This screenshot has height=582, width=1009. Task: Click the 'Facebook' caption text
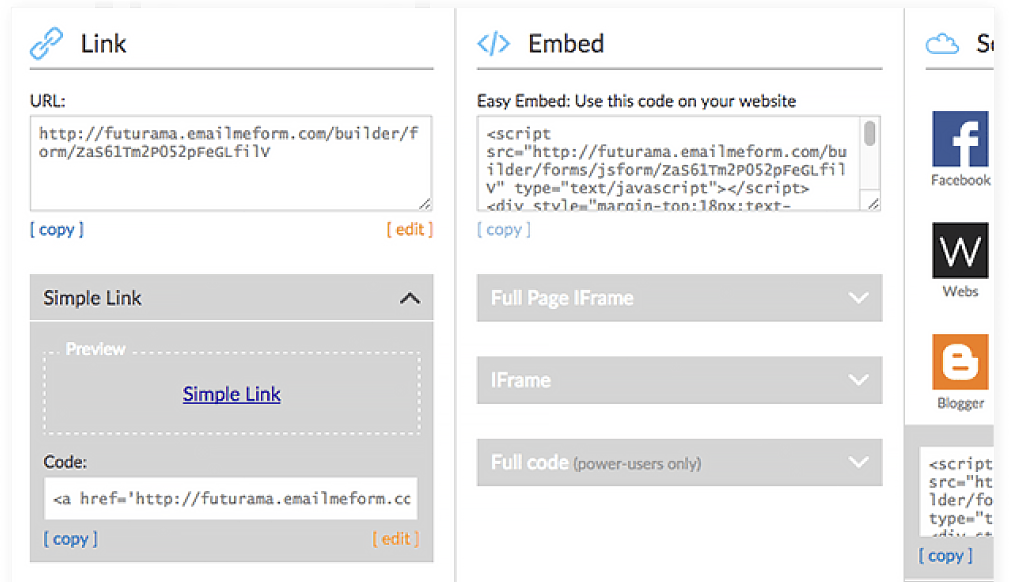[x=960, y=180]
